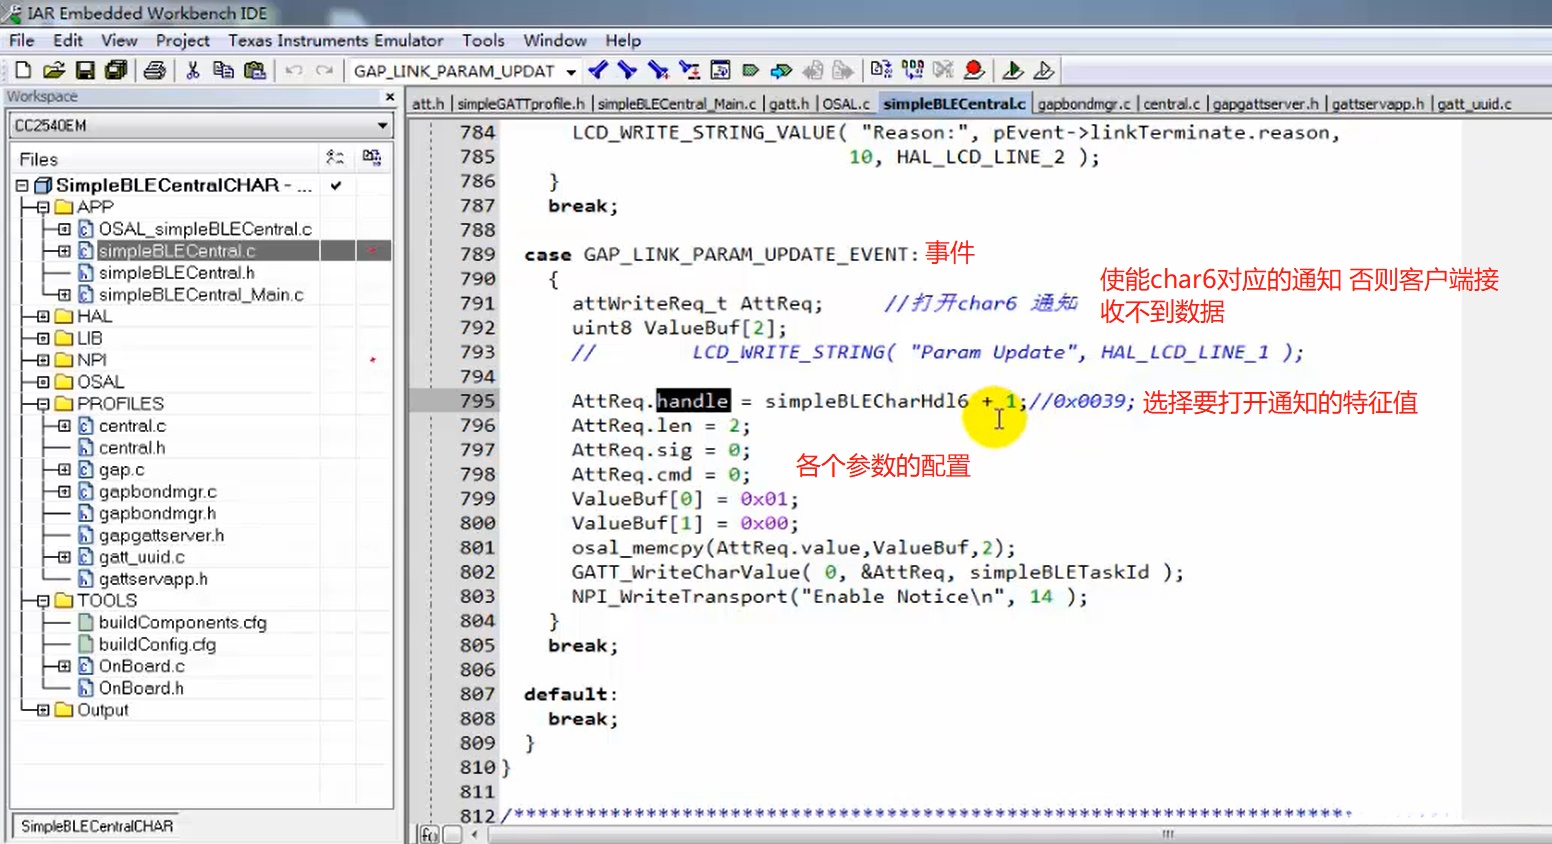Click the Cut scissors icon

[193, 70]
